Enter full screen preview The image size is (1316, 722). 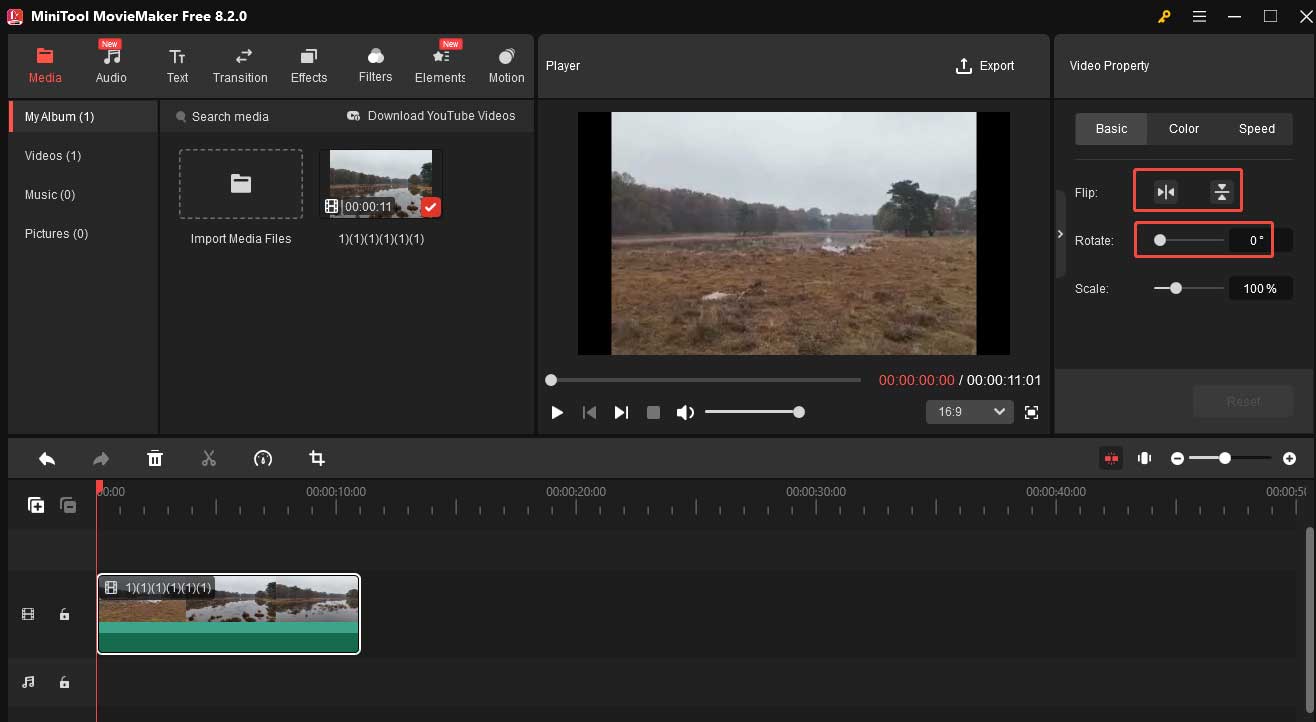tap(1032, 412)
